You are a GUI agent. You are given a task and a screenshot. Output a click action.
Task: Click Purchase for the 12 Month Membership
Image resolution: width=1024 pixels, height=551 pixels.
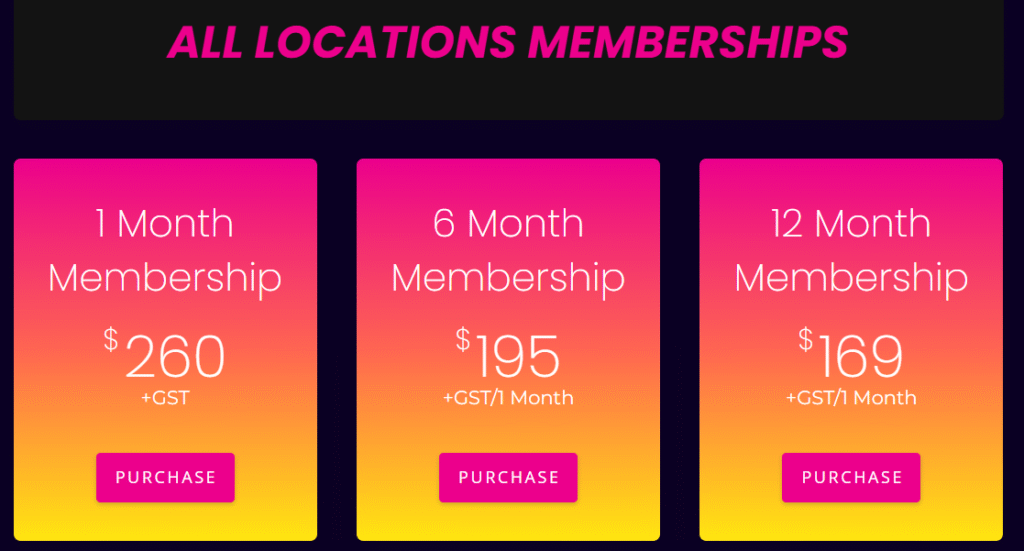point(851,477)
